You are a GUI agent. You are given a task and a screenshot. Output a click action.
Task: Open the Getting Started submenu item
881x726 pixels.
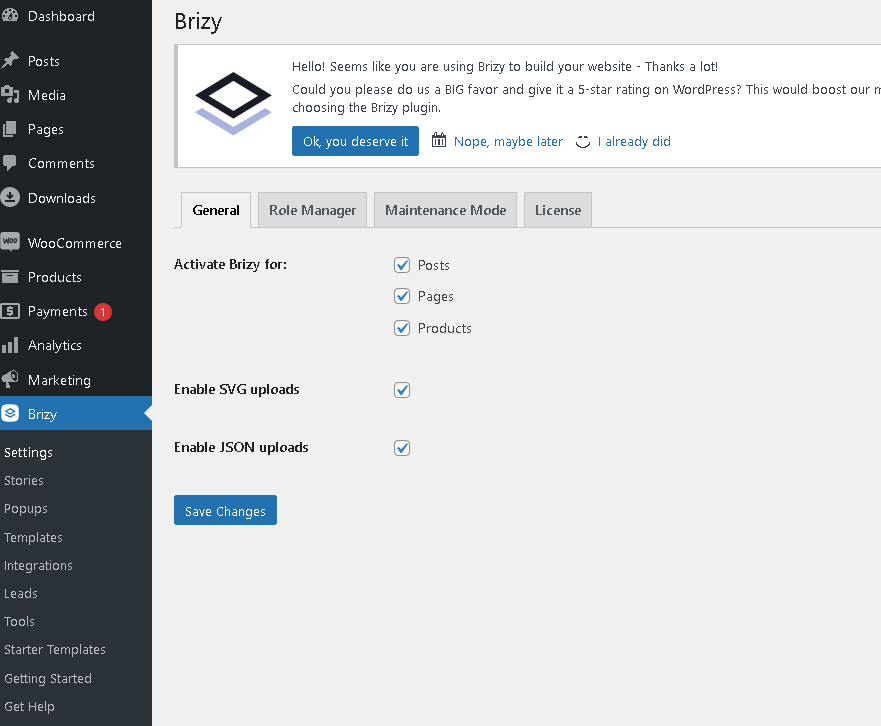click(x=48, y=678)
